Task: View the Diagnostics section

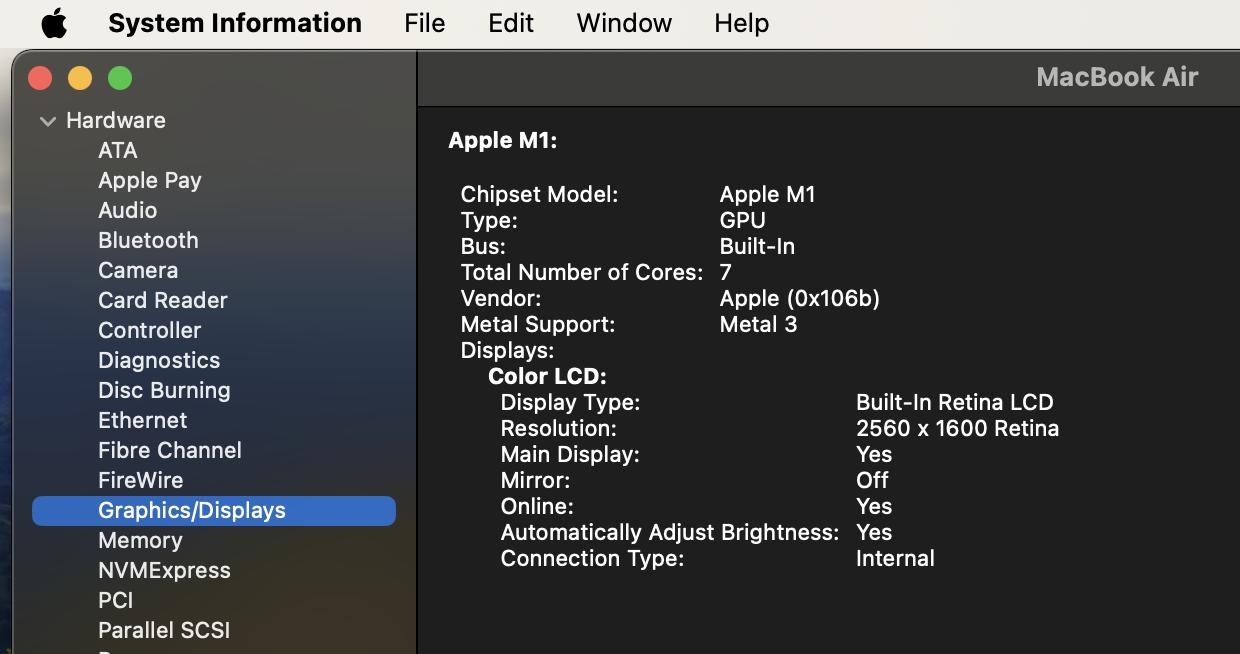Action: [x=159, y=360]
